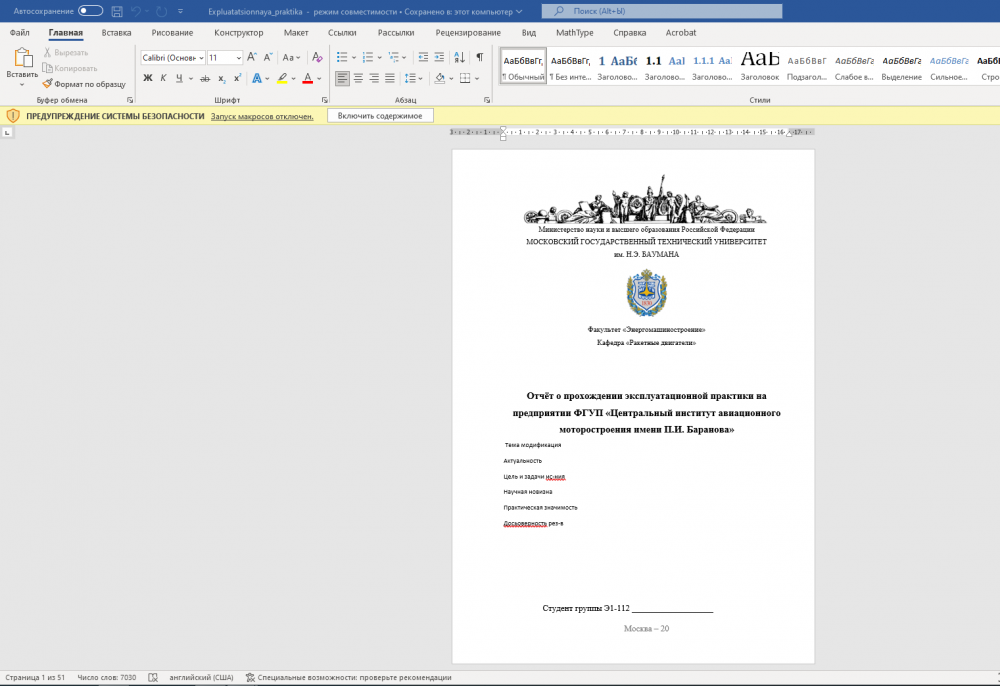Click the multilevel list icon
The width and height of the screenshot is (1000, 686).
(x=393, y=57)
